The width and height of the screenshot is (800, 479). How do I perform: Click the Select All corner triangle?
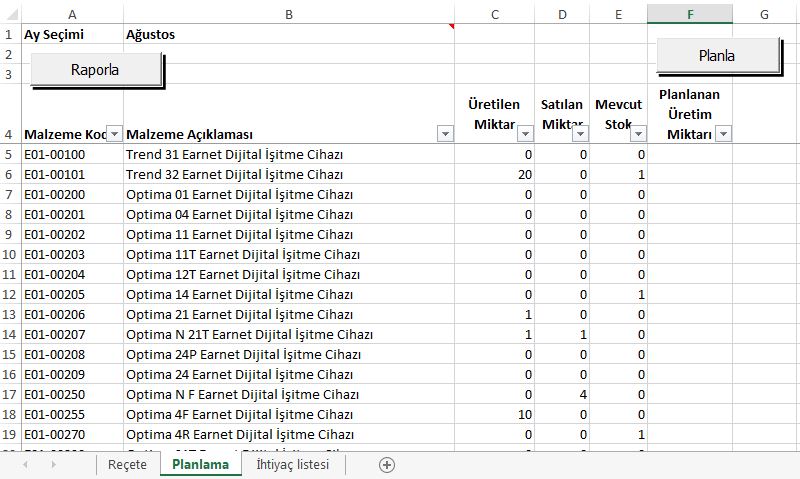tap(9, 14)
